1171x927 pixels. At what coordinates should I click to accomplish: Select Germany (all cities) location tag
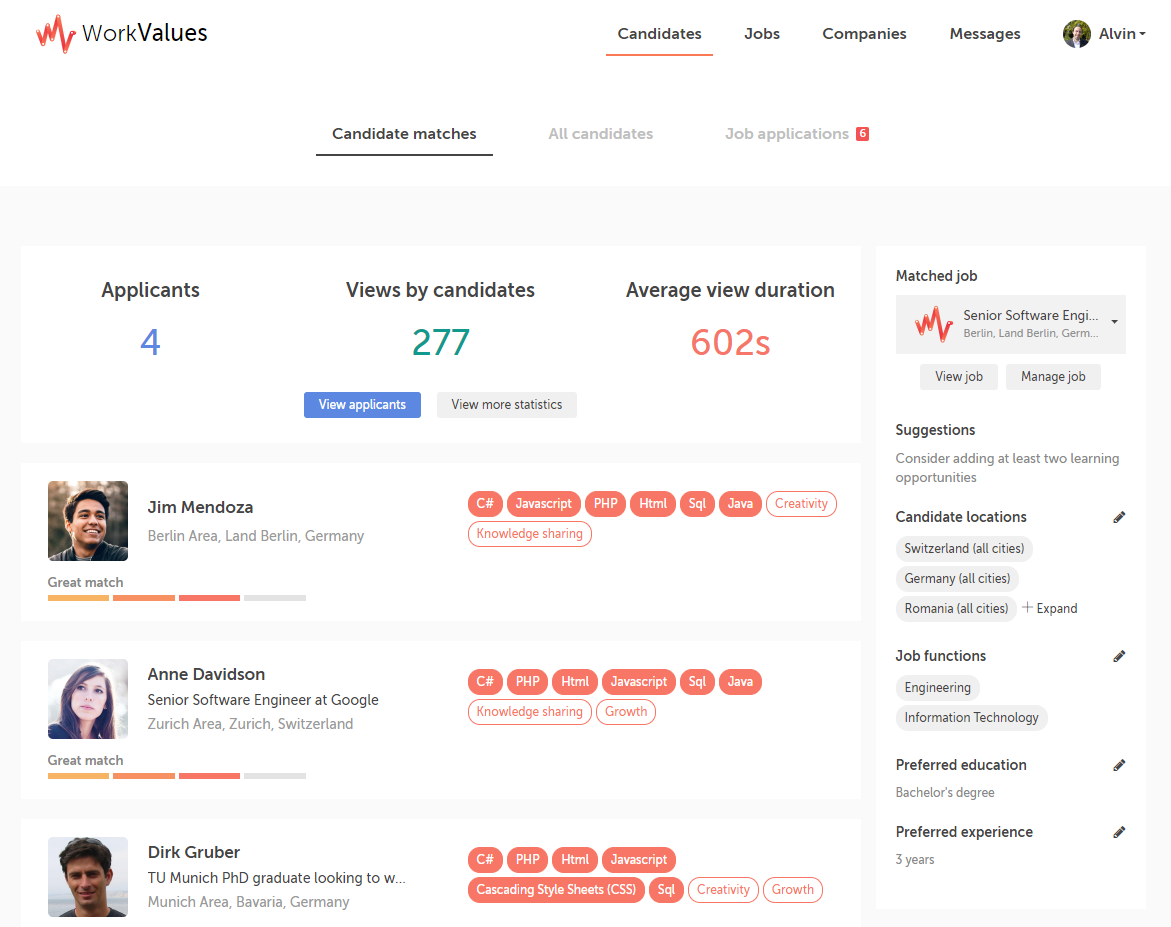click(x=957, y=578)
